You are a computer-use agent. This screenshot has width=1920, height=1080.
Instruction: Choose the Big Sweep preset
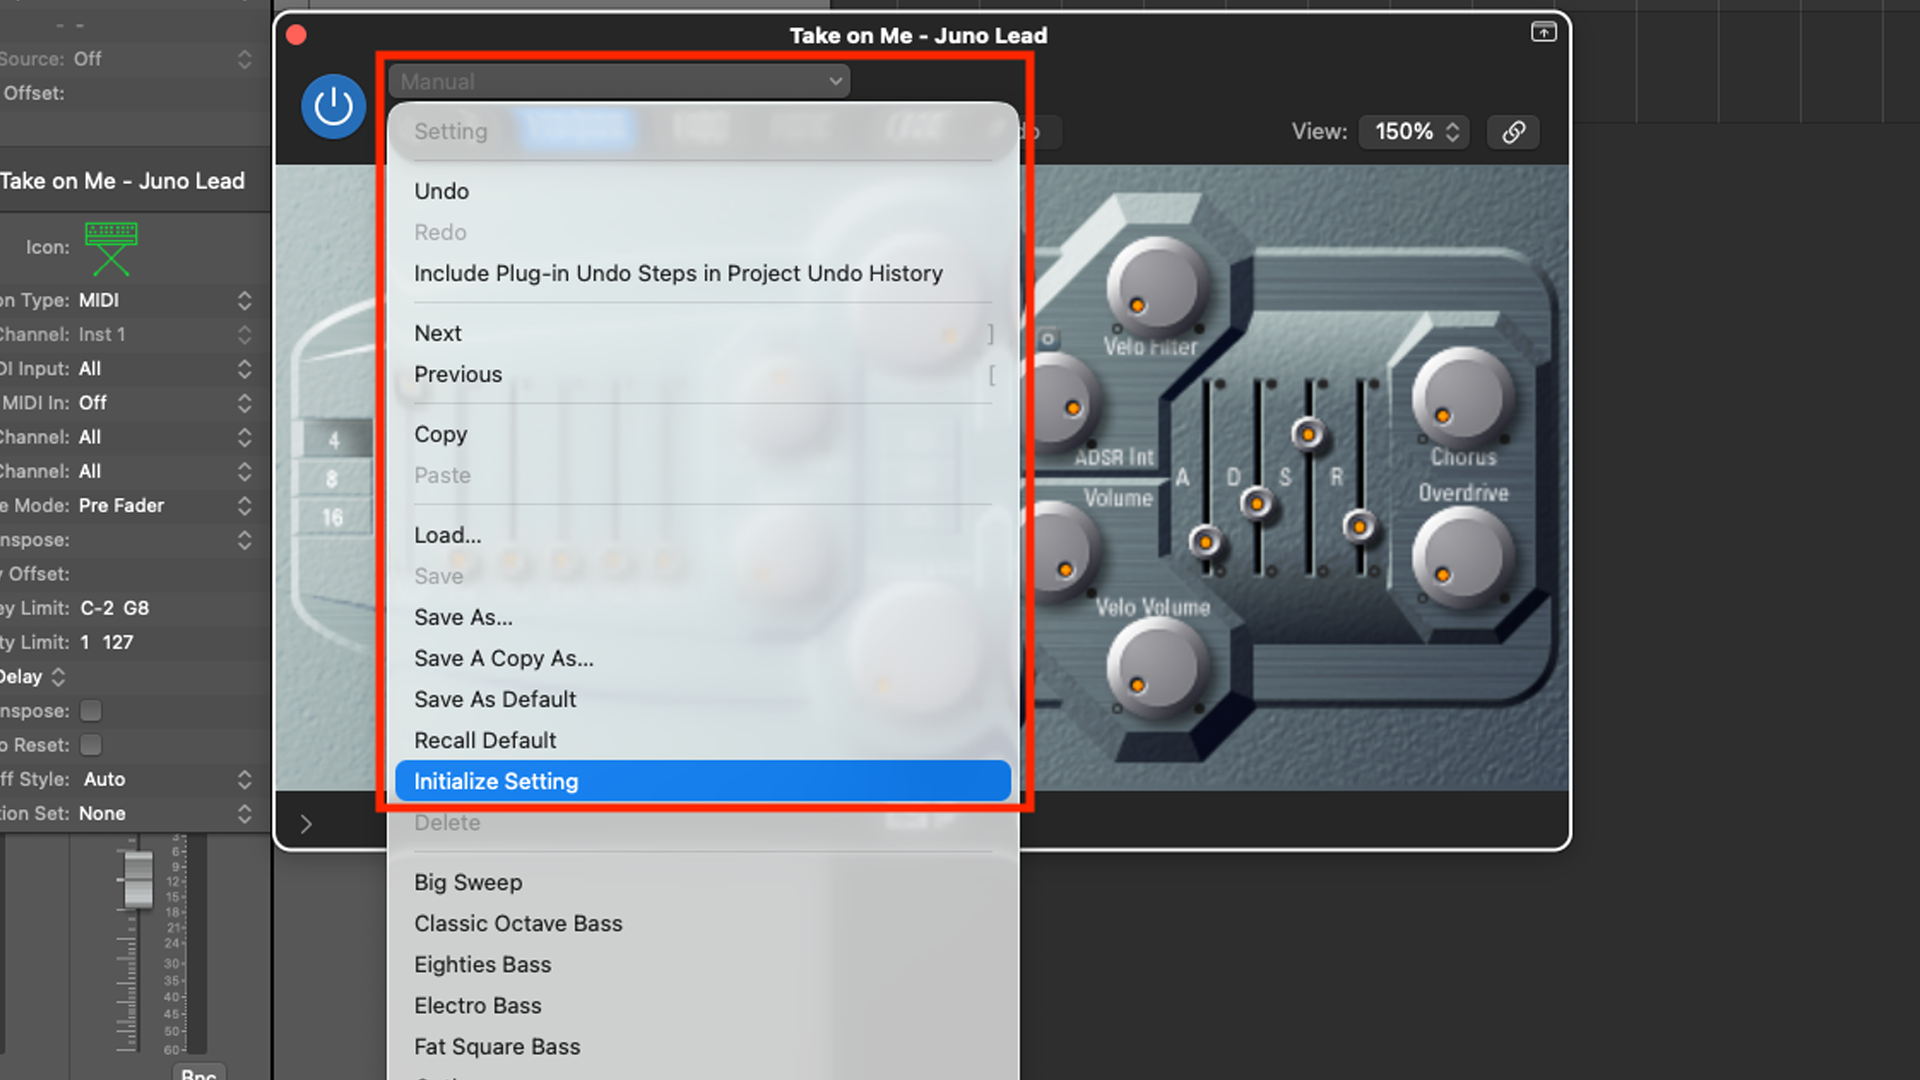point(468,882)
